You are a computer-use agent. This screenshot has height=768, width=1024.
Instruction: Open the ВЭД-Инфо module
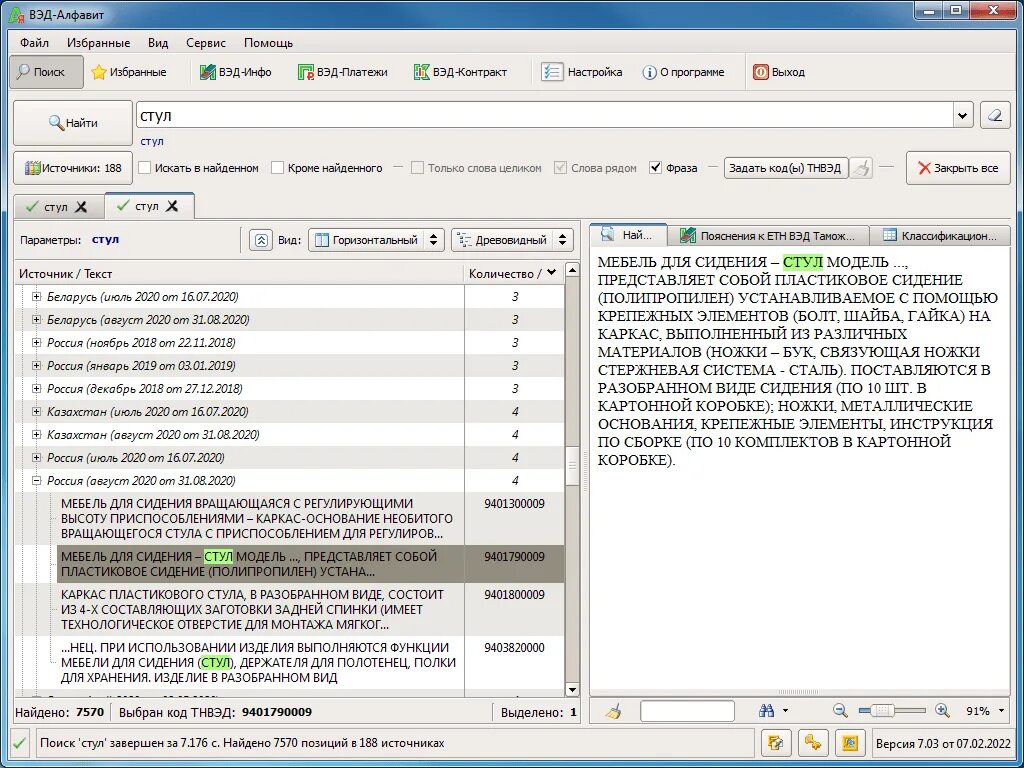[235, 72]
